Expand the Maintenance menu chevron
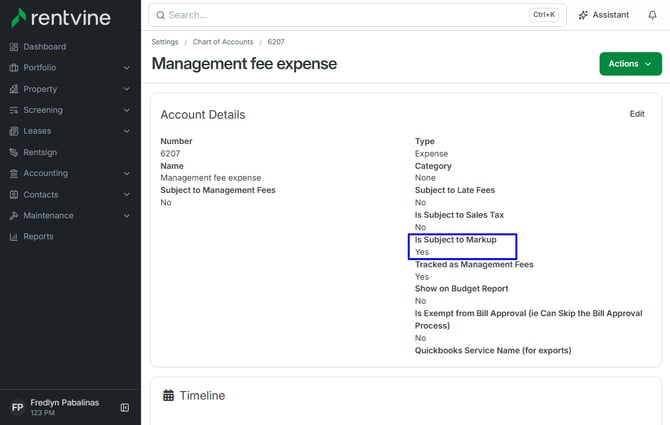Image resolution: width=670 pixels, height=425 pixels. click(126, 216)
